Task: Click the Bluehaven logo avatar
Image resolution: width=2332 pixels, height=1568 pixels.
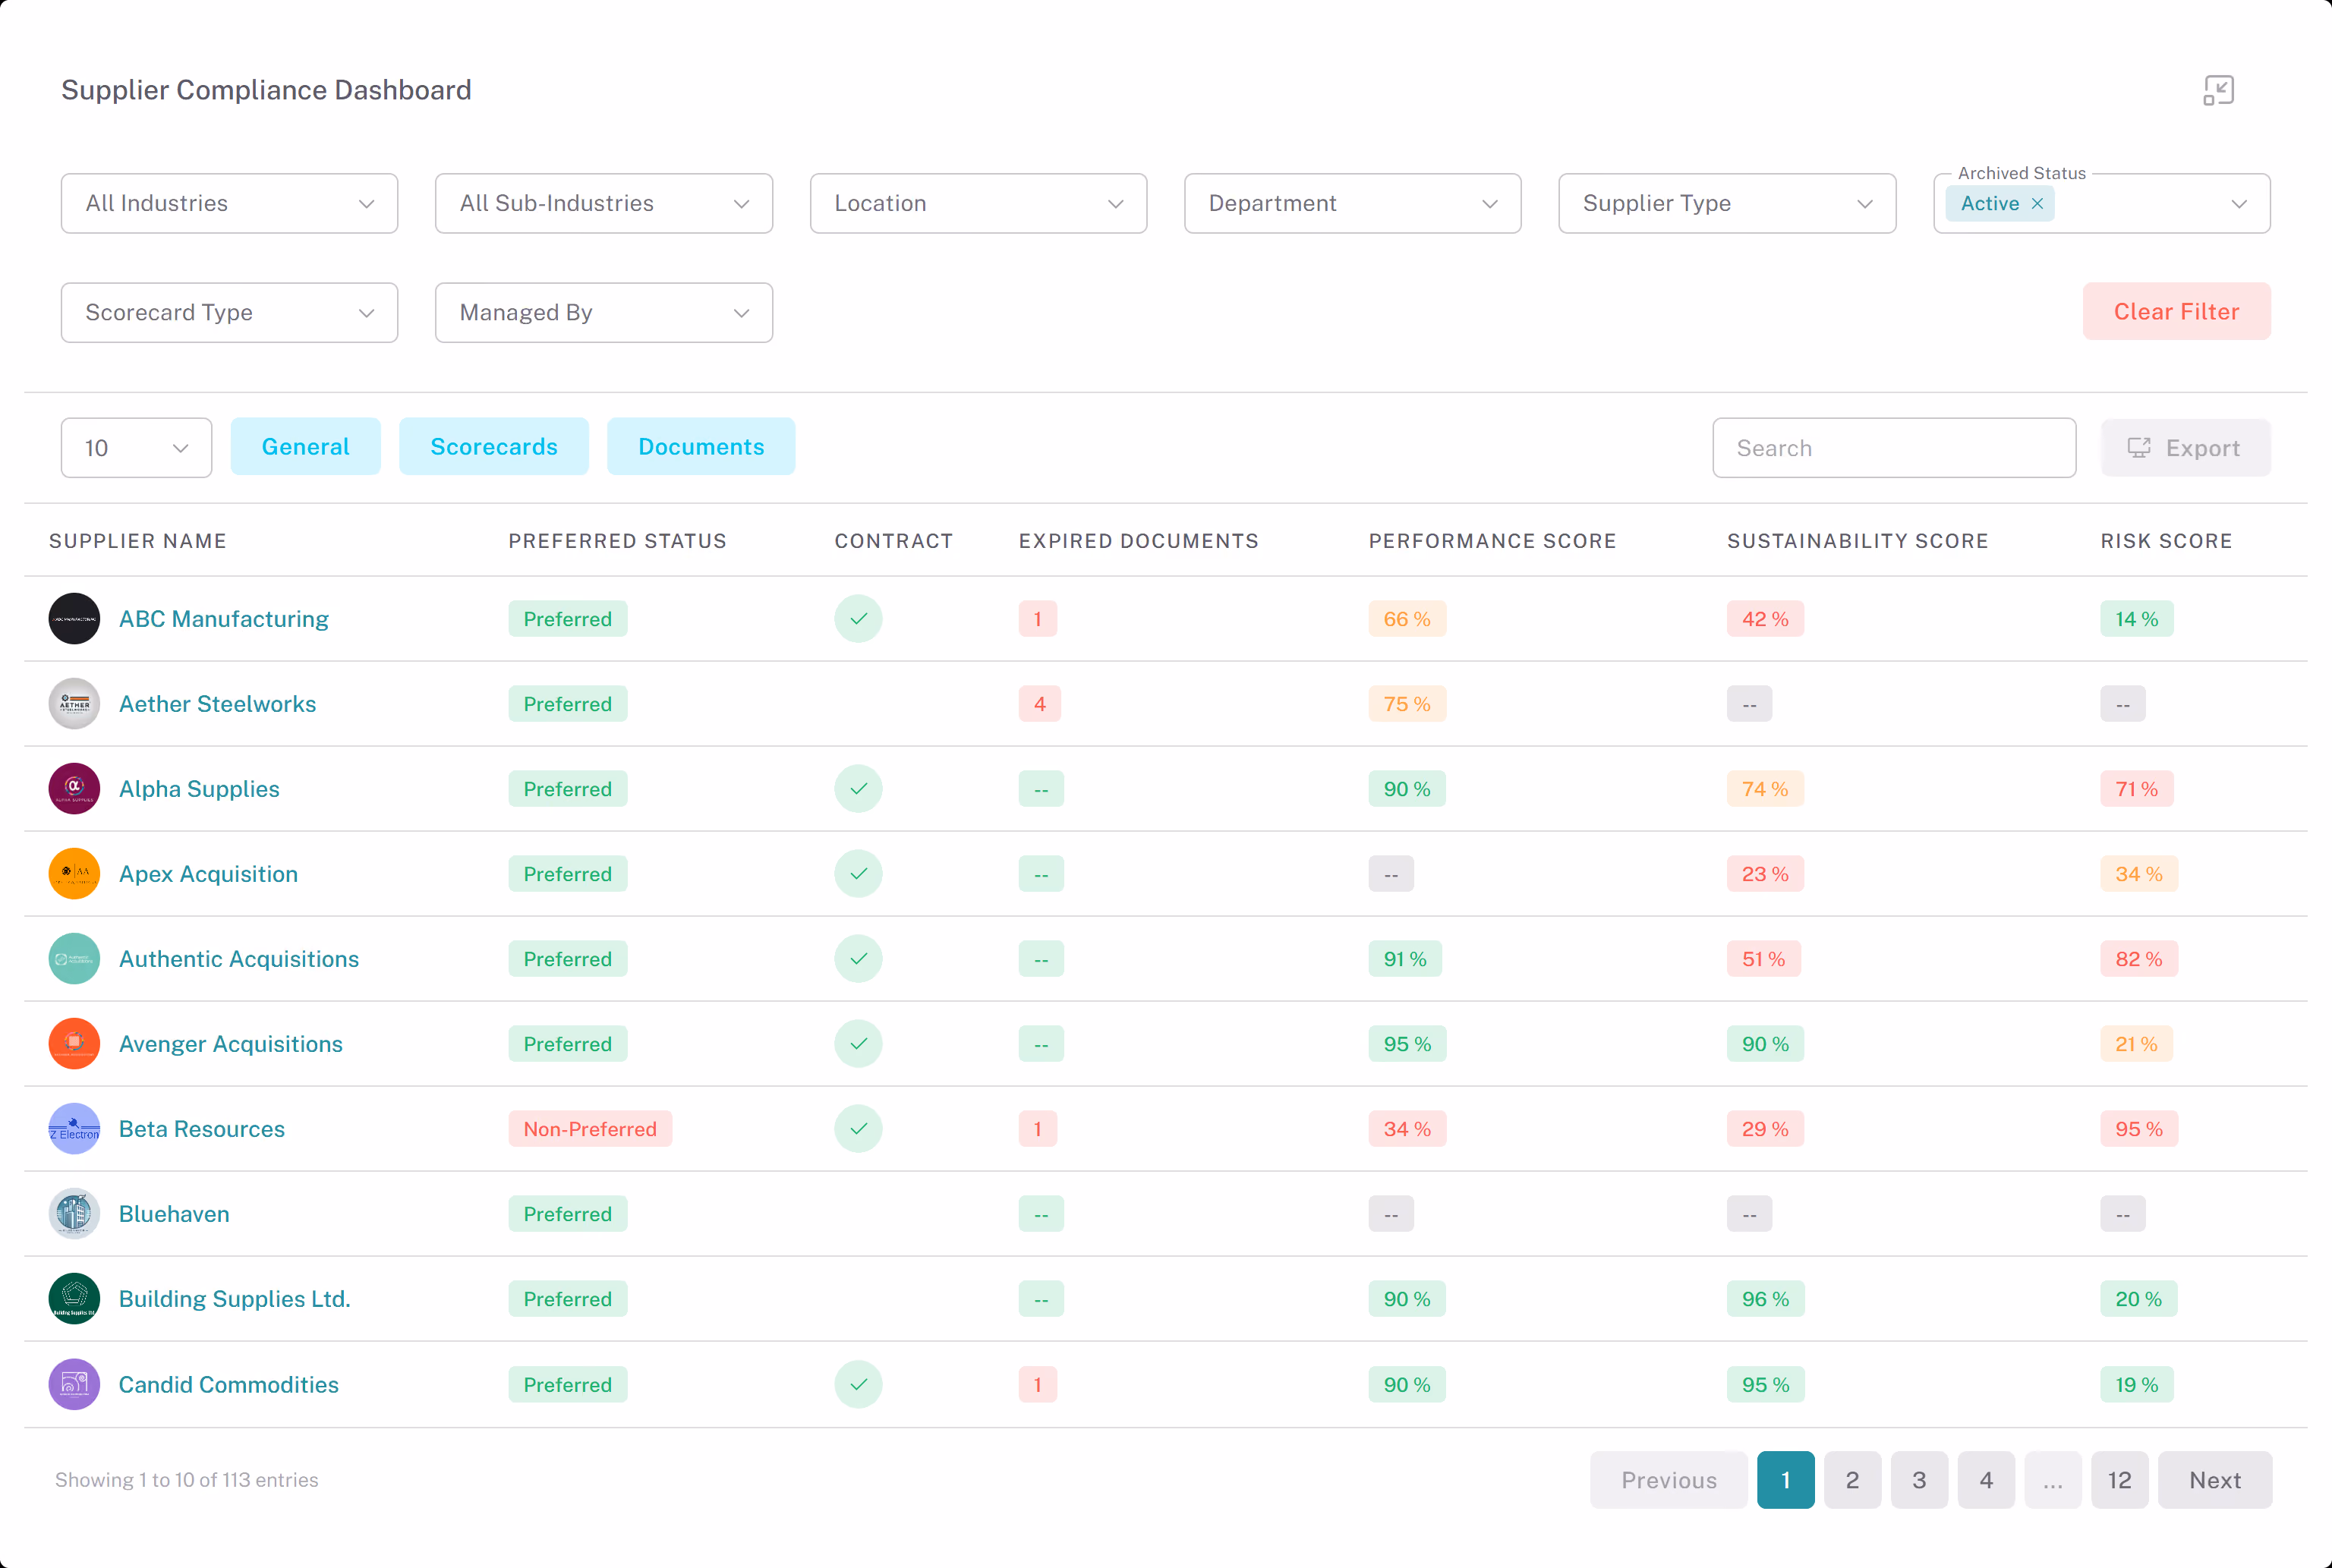Action: pos(74,1214)
